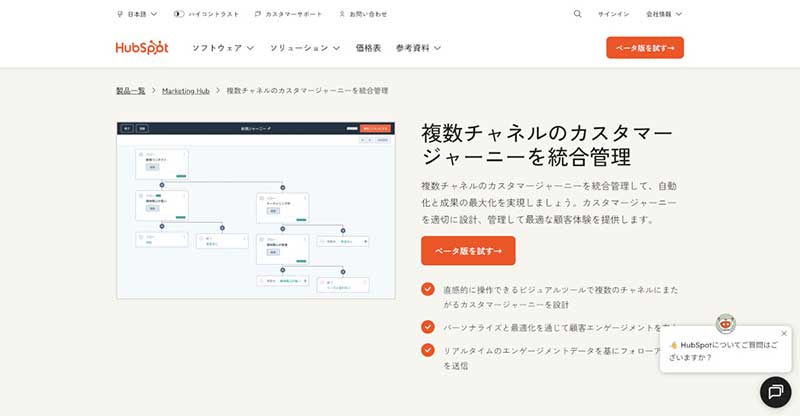Open the 価格表 menu item
The height and width of the screenshot is (416, 800).
pyautogui.click(x=368, y=48)
